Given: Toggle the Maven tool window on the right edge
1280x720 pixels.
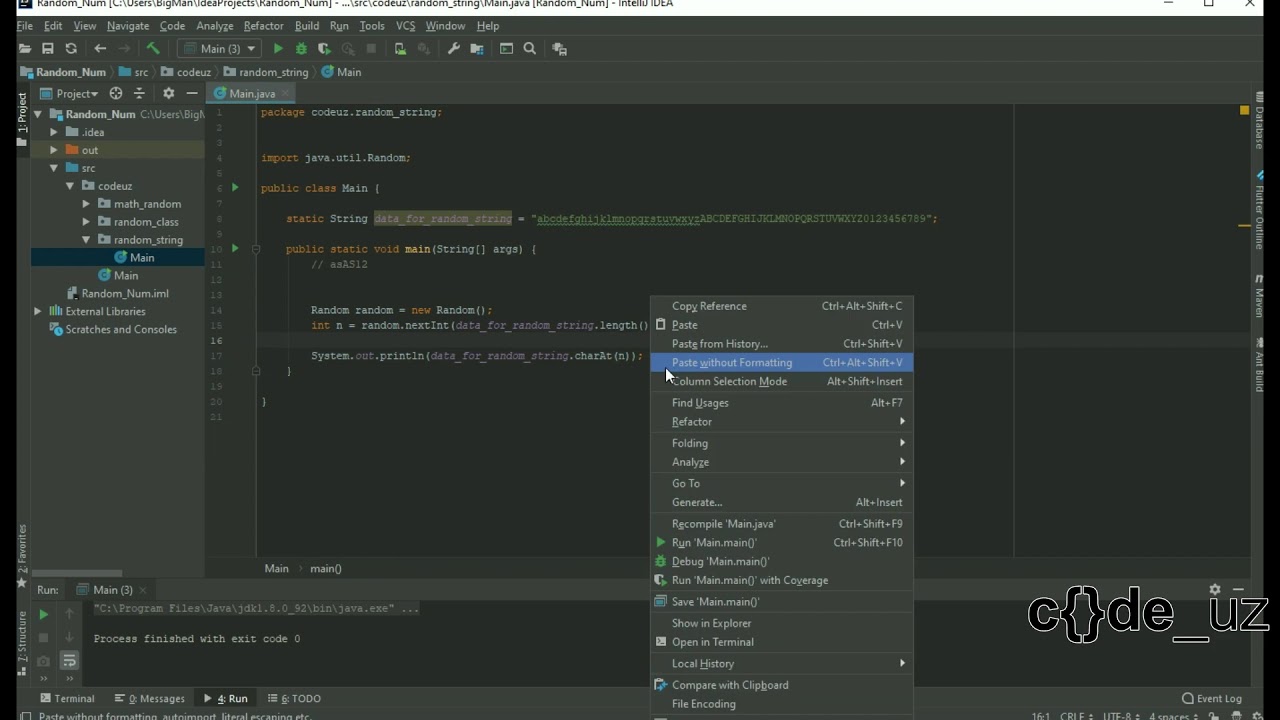Looking at the screenshot, I should [1259, 297].
